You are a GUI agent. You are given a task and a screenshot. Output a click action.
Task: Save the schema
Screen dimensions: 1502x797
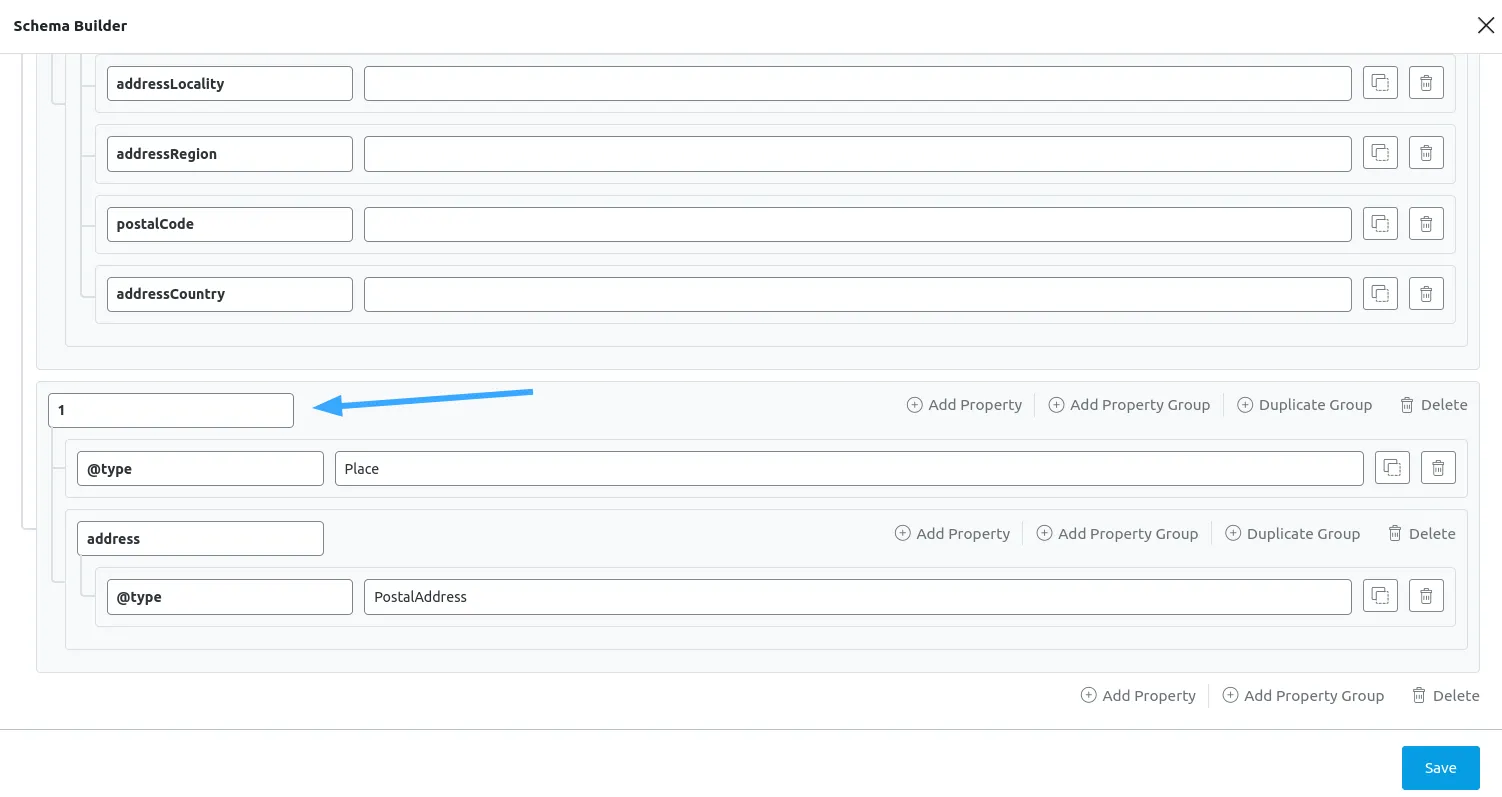[x=1440, y=768]
